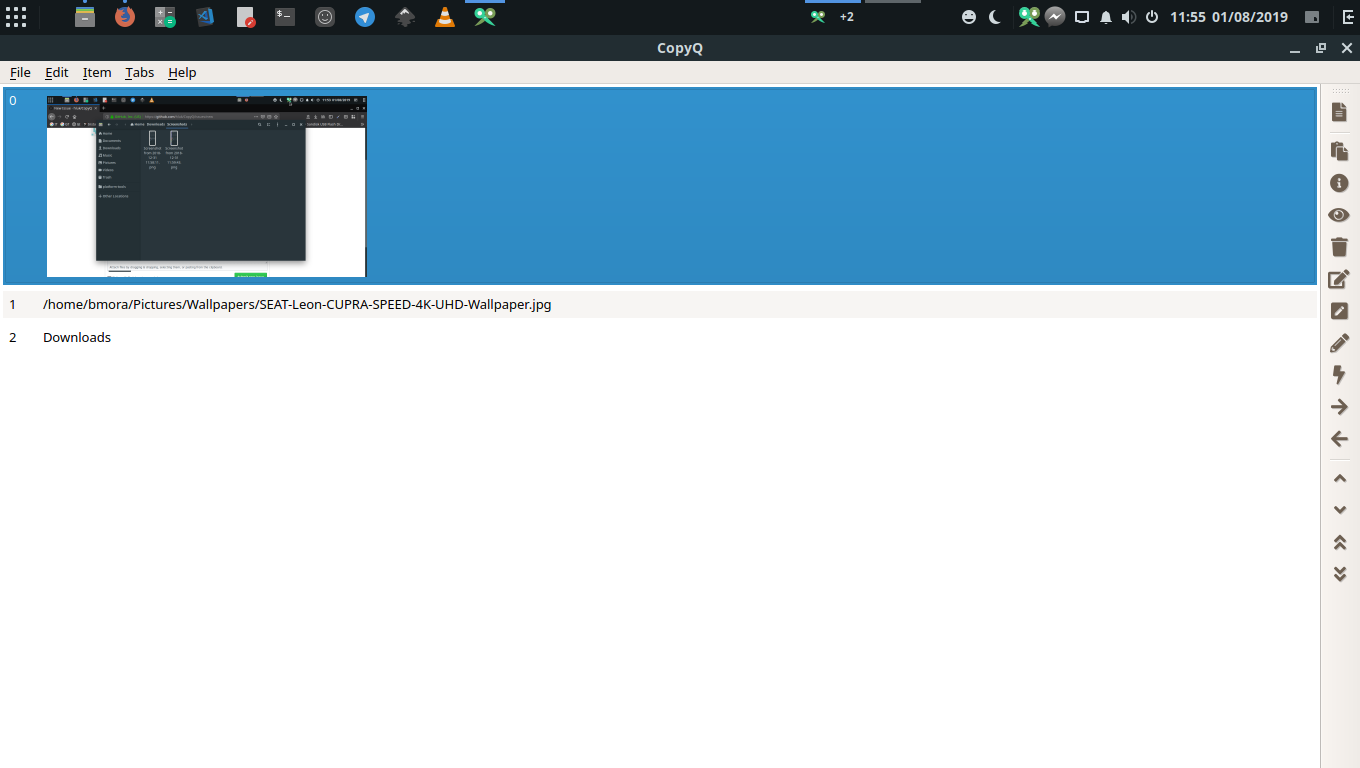The width and height of the screenshot is (1360, 768).
Task: Click the CopyQ scissors icon in launcher
Action: pos(485,17)
